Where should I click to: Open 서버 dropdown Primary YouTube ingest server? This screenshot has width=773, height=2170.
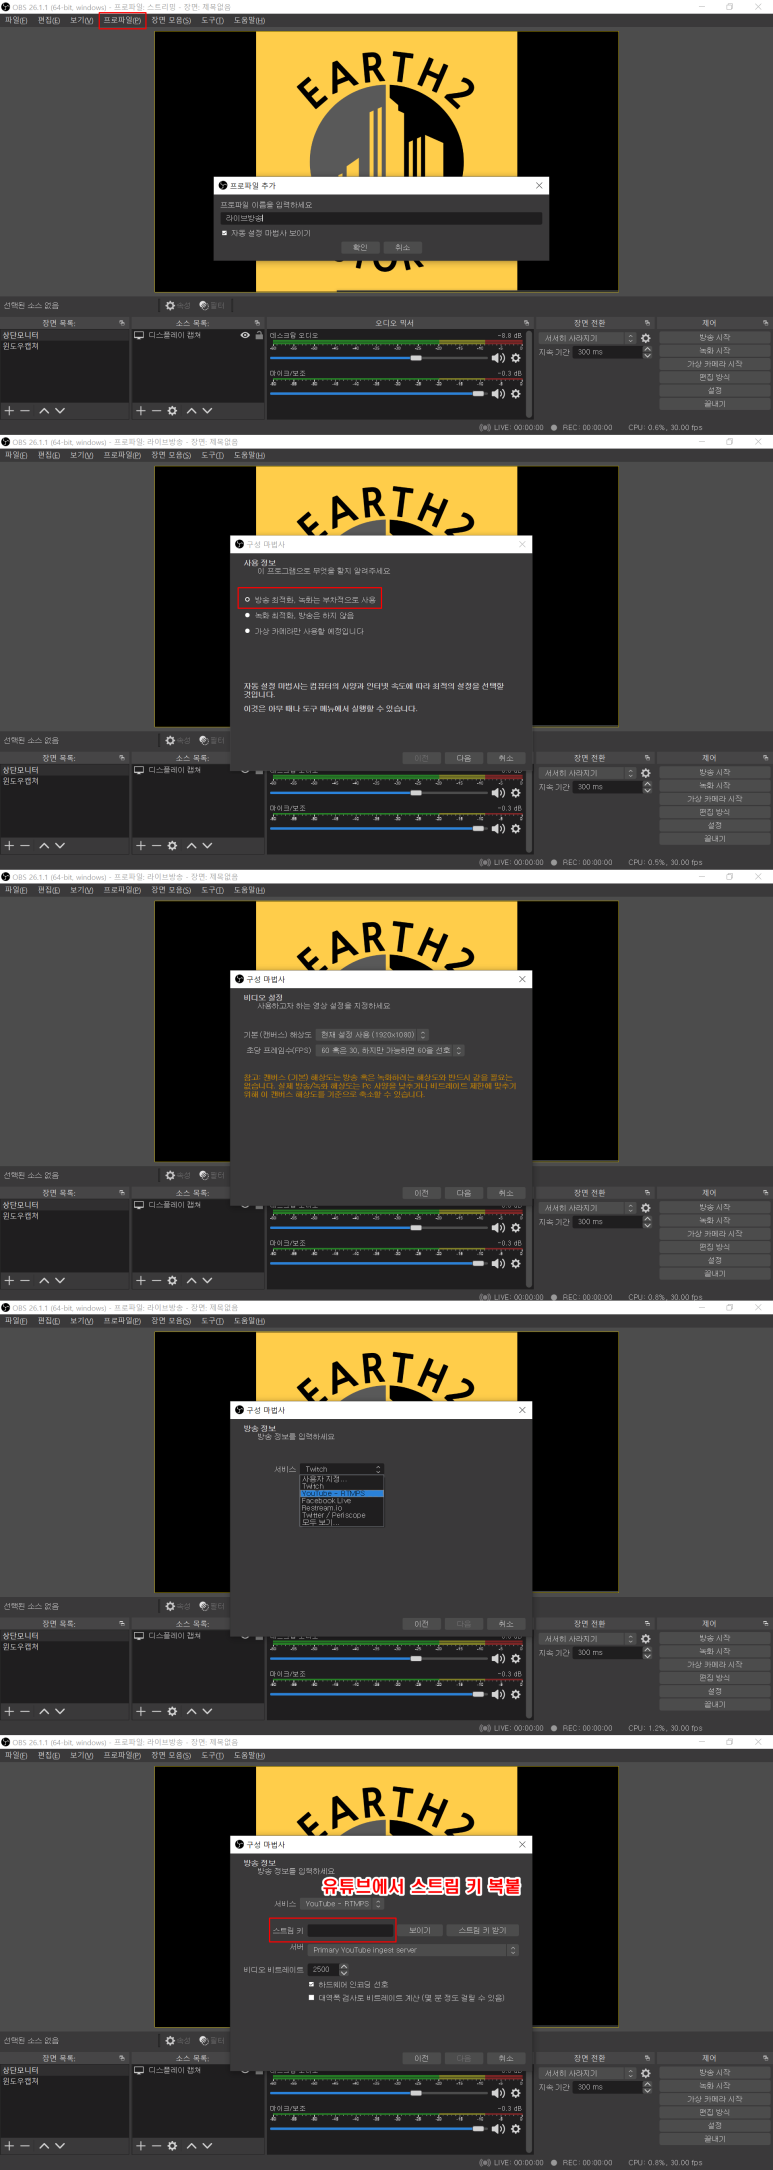point(413,1949)
